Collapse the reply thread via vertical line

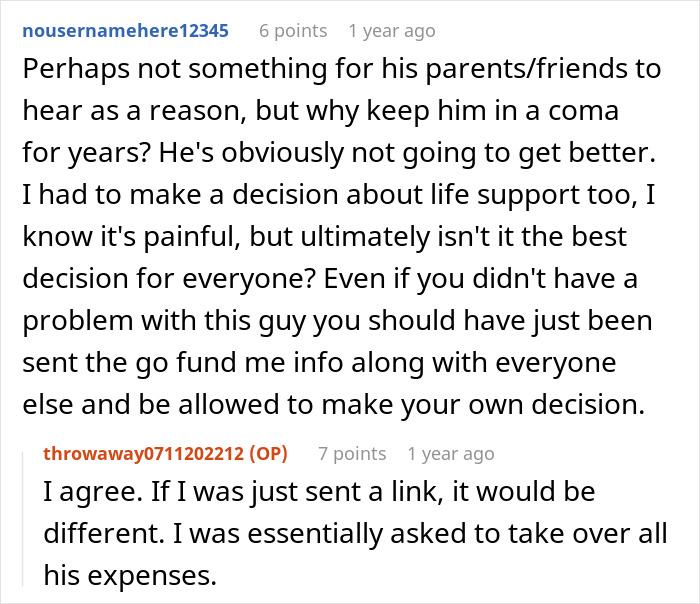tap(23, 519)
